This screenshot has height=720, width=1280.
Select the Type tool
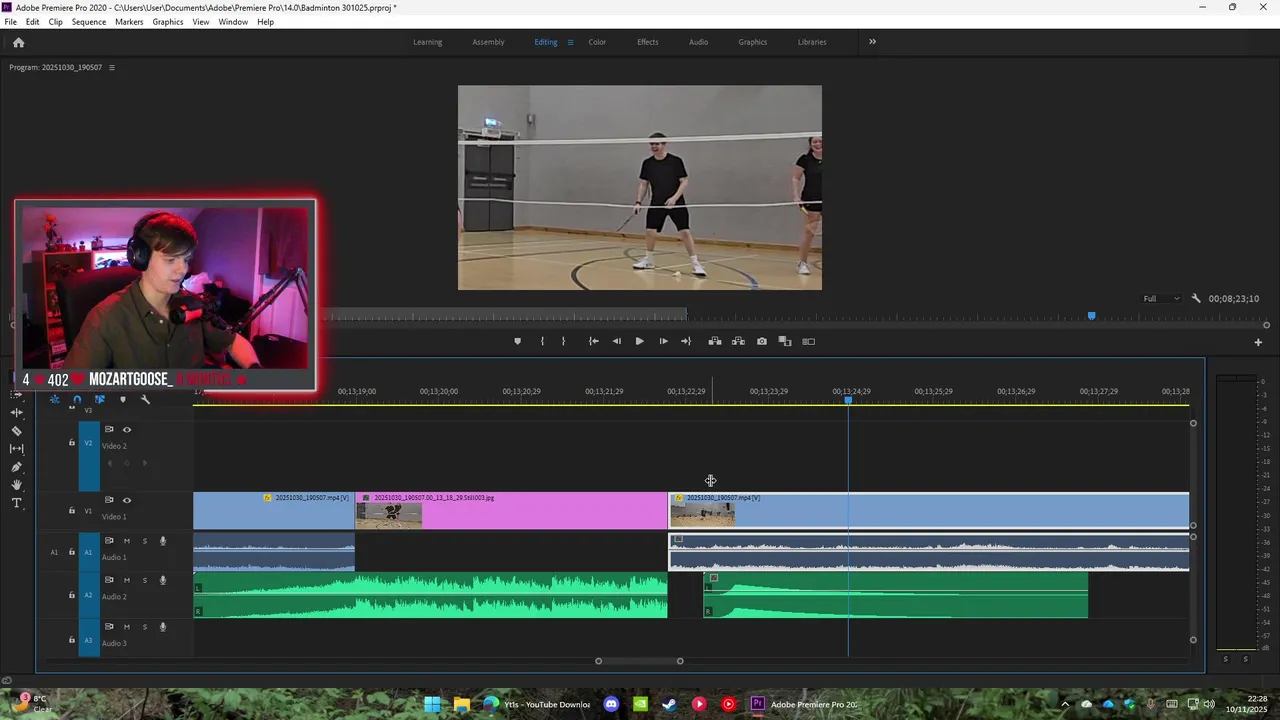(16, 503)
